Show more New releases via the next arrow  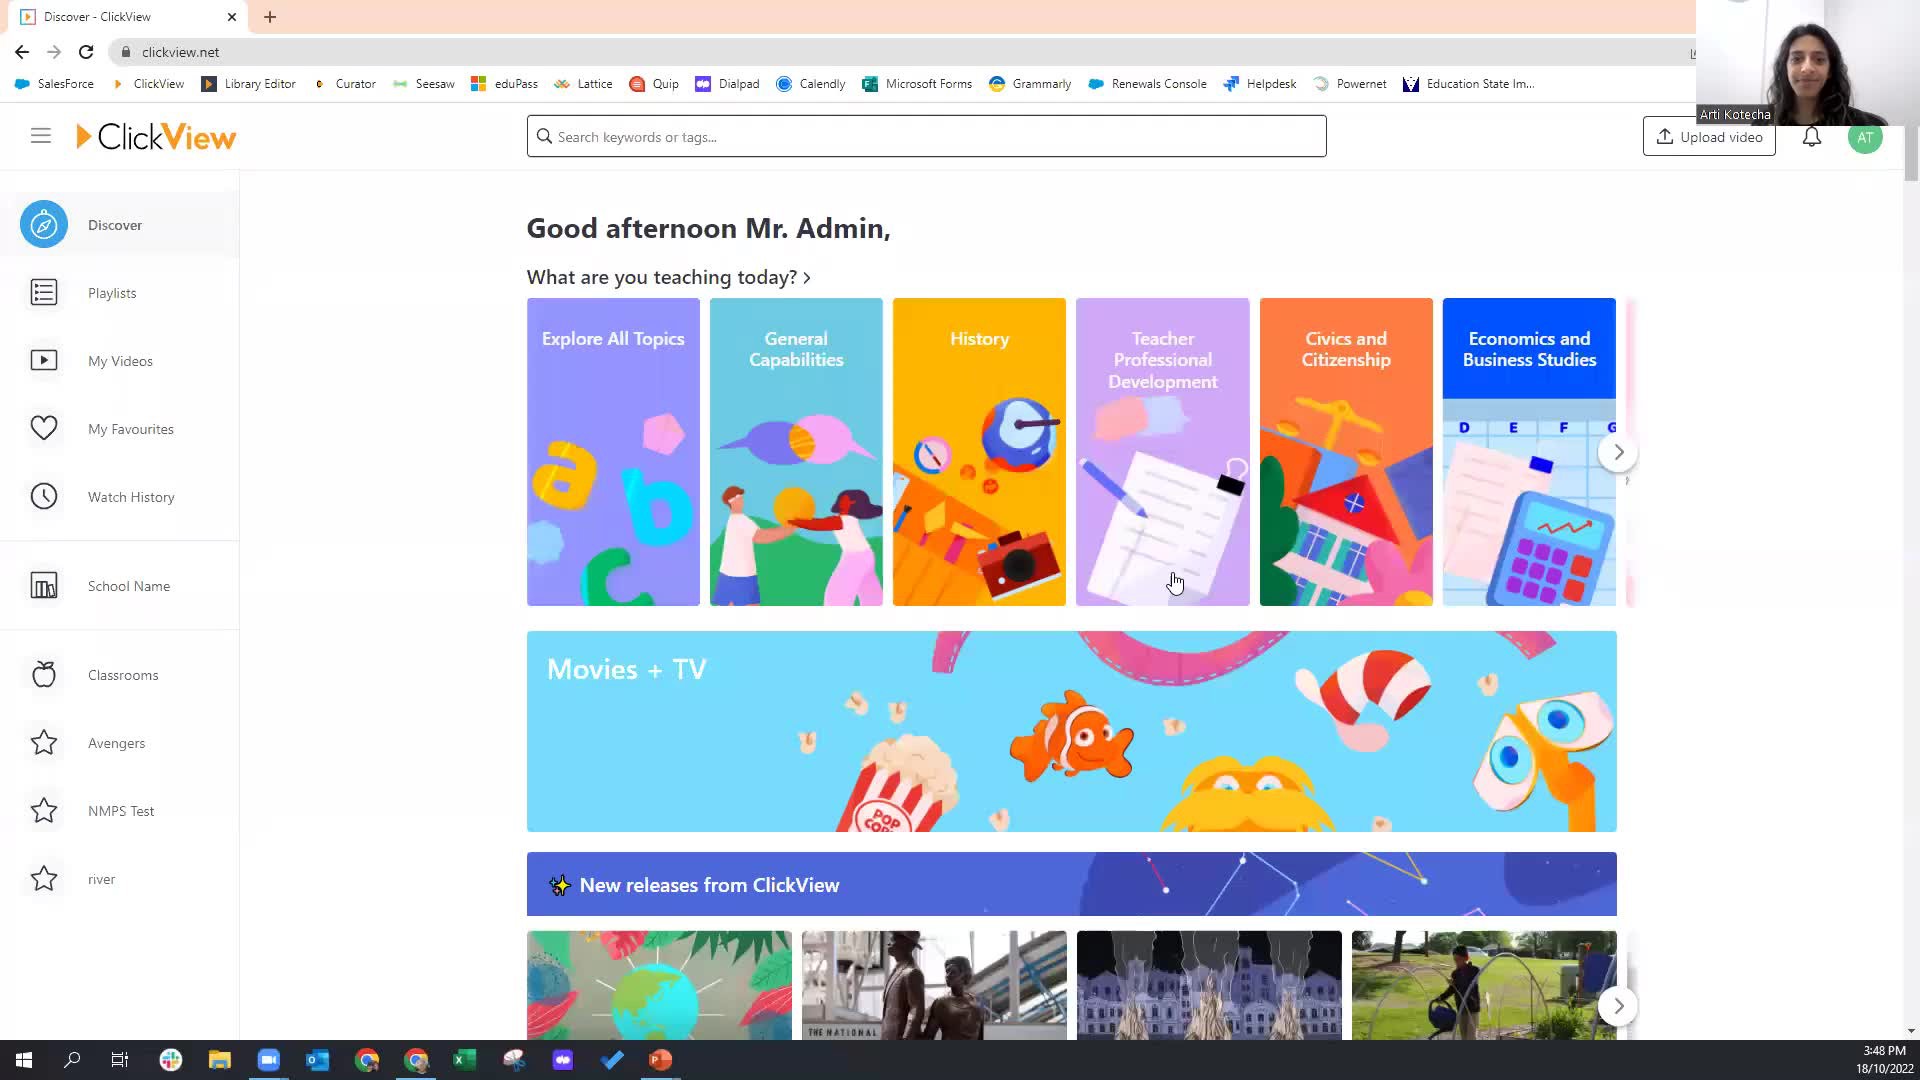click(1618, 1006)
